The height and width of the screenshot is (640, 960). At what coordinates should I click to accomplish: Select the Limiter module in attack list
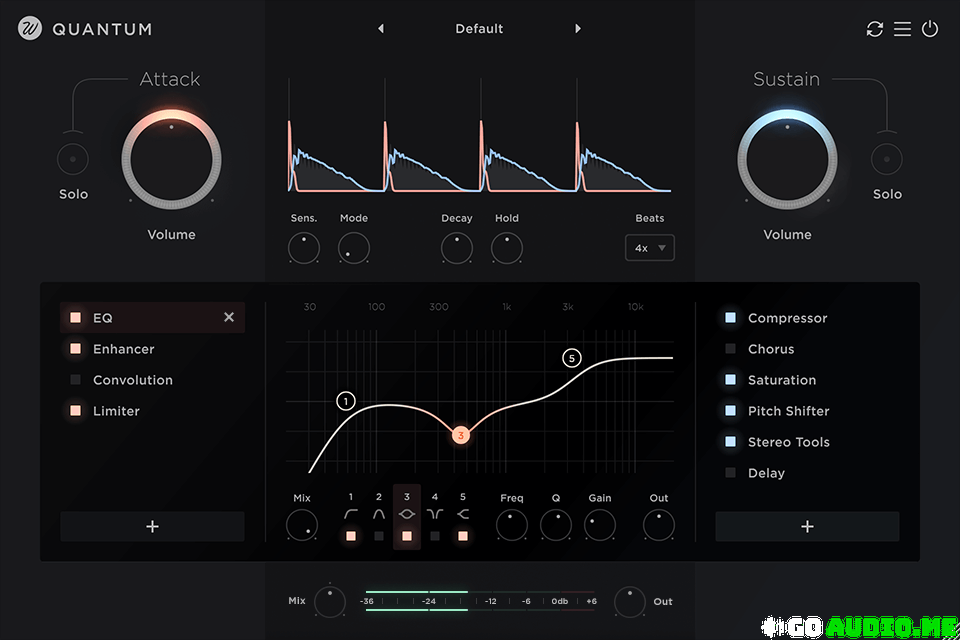[x=116, y=411]
